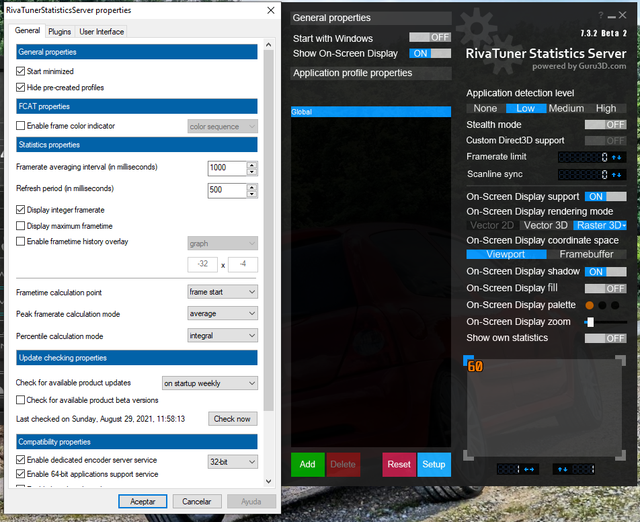Set detection level to None

point(485,109)
